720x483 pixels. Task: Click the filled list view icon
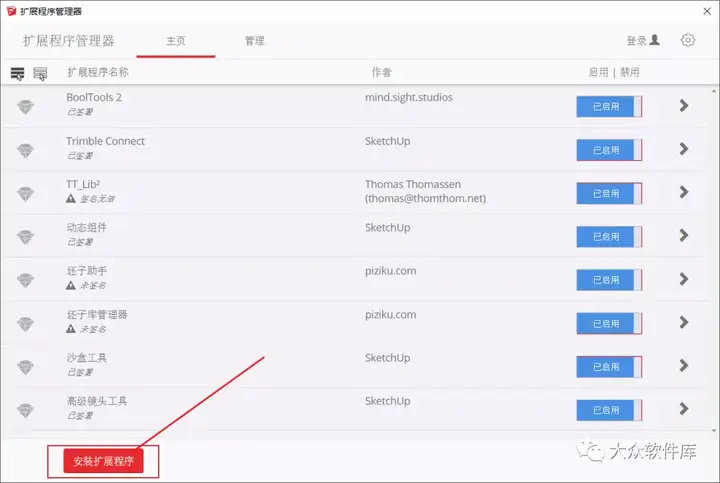[17, 73]
